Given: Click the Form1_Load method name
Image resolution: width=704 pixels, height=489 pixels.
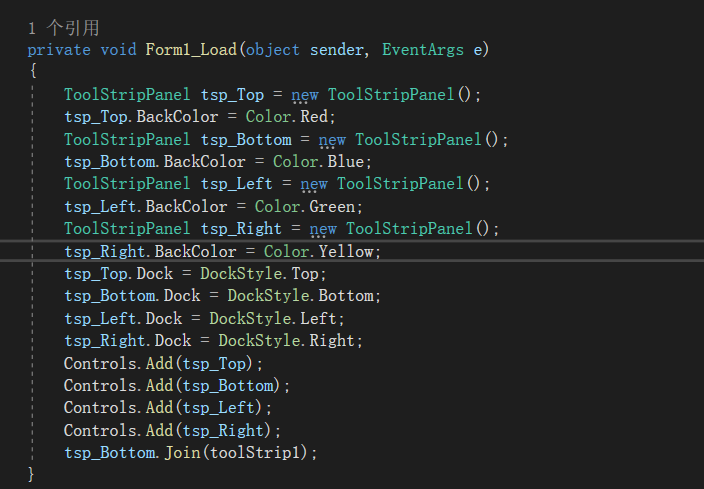Looking at the screenshot, I should point(191,49).
